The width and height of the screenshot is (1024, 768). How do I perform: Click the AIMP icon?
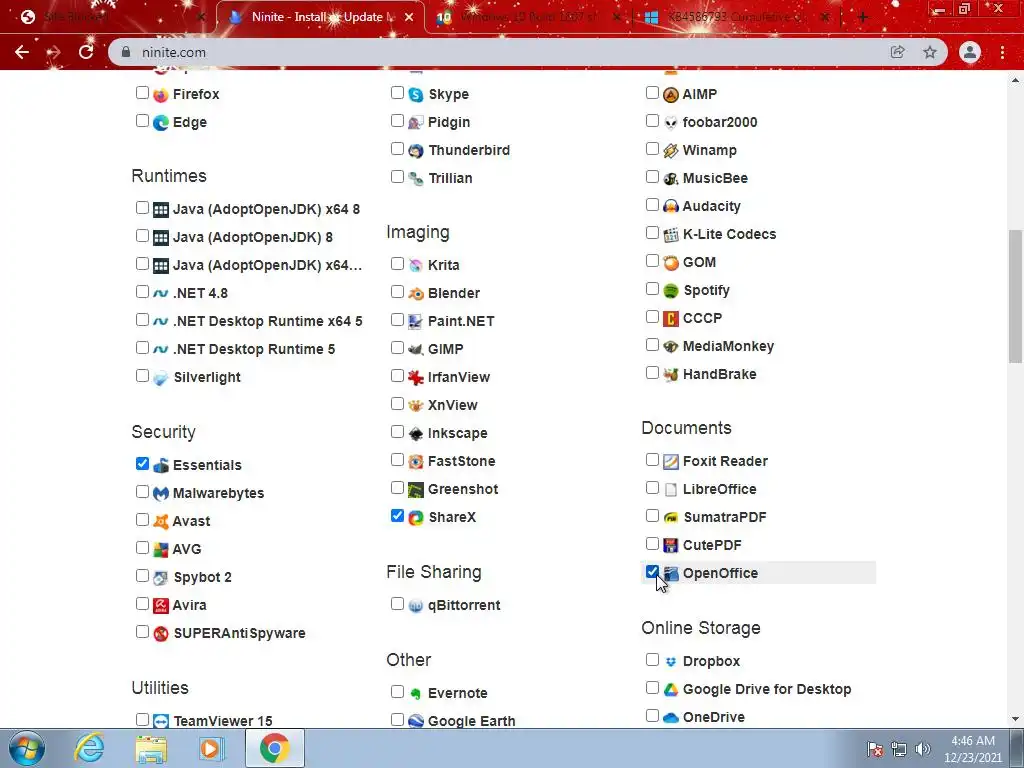[x=671, y=95]
